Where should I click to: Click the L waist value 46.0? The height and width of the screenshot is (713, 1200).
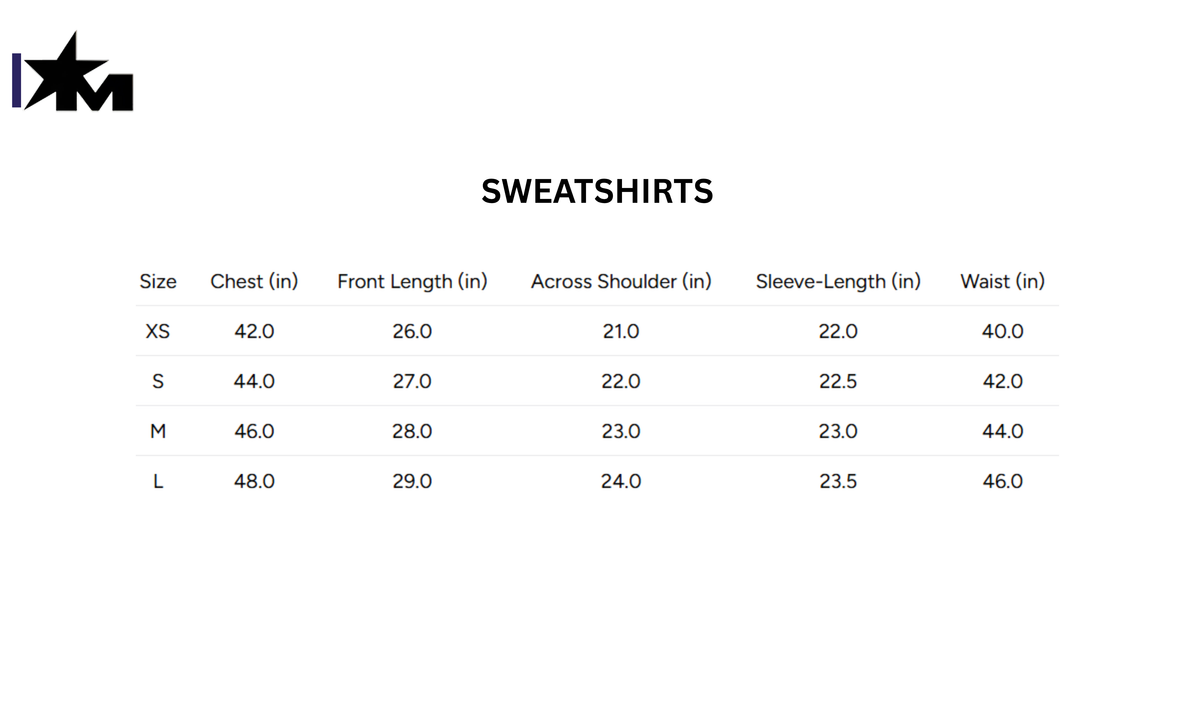[x=1002, y=481]
